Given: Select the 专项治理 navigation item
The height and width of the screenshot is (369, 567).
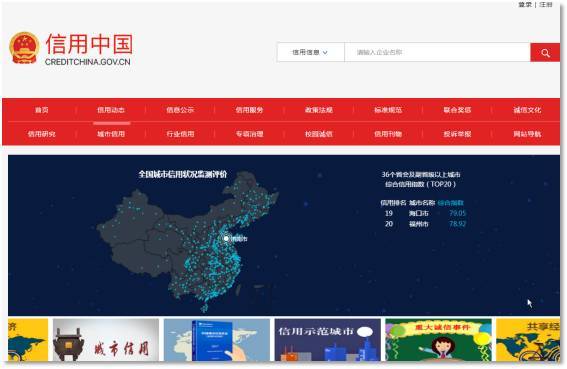Looking at the screenshot, I should (x=250, y=134).
